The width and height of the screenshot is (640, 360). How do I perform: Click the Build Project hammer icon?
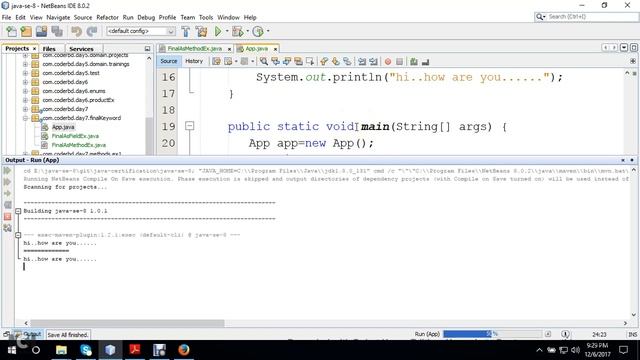pyautogui.click(x=186, y=31)
